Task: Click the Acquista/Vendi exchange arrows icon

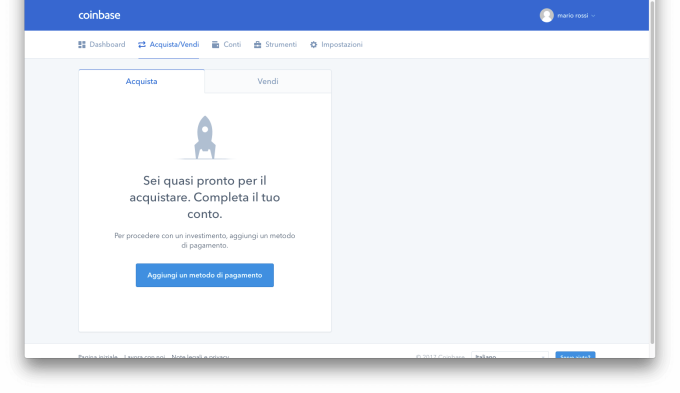Action: pos(142,45)
